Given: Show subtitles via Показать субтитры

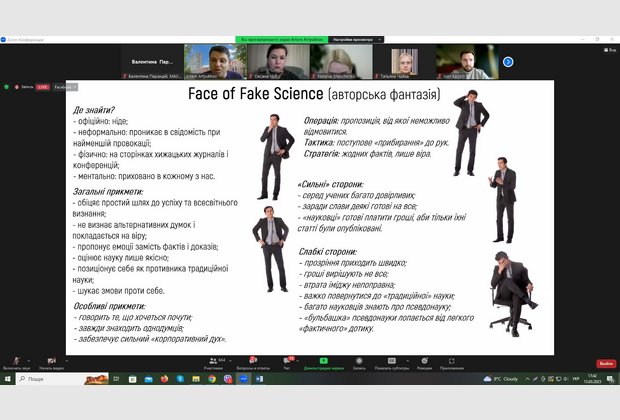Looking at the screenshot, I should (x=391, y=363).
